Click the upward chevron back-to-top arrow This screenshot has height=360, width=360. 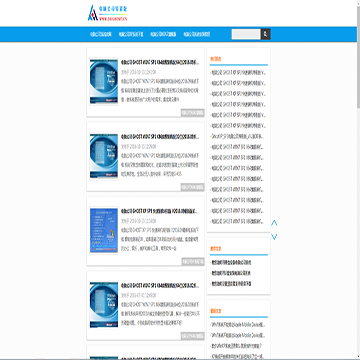point(274,223)
